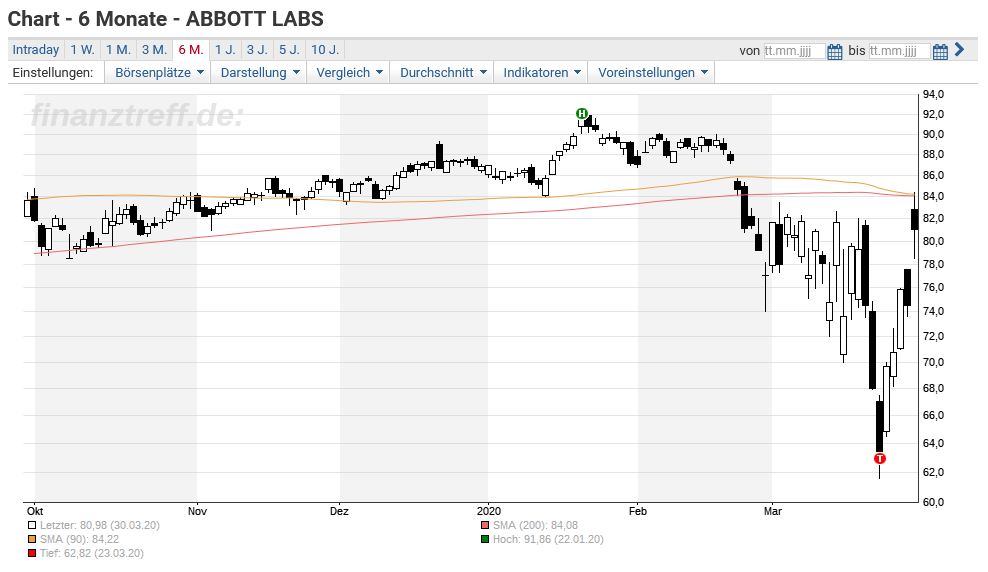Click 'Hoch: 91,86 (22.01.20)' legend text
This screenshot has width=988, height=572.
548,539
